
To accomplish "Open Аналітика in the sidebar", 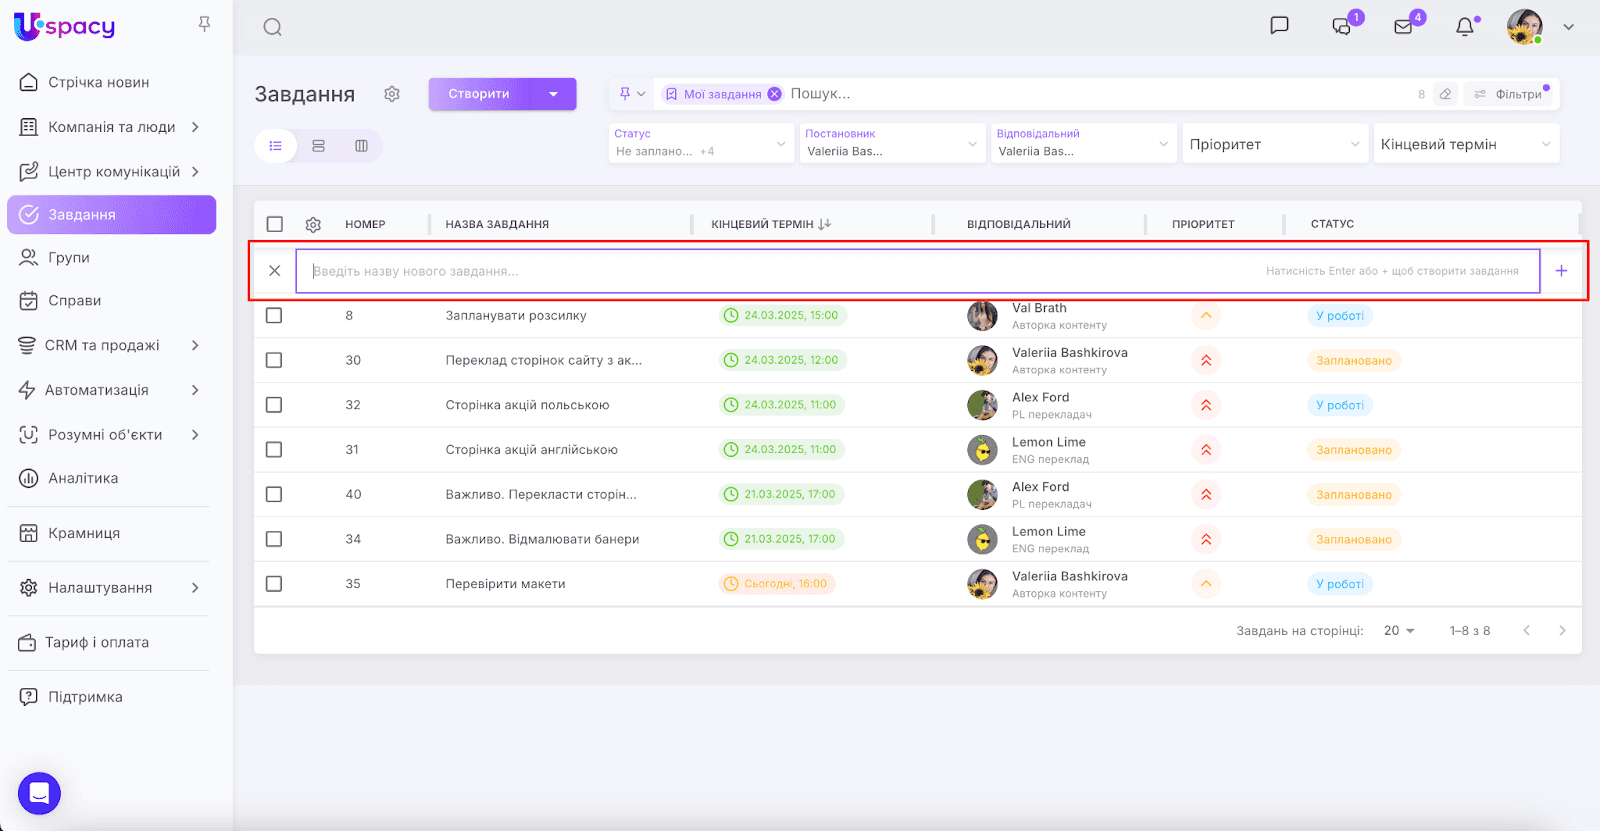I will click(83, 478).
